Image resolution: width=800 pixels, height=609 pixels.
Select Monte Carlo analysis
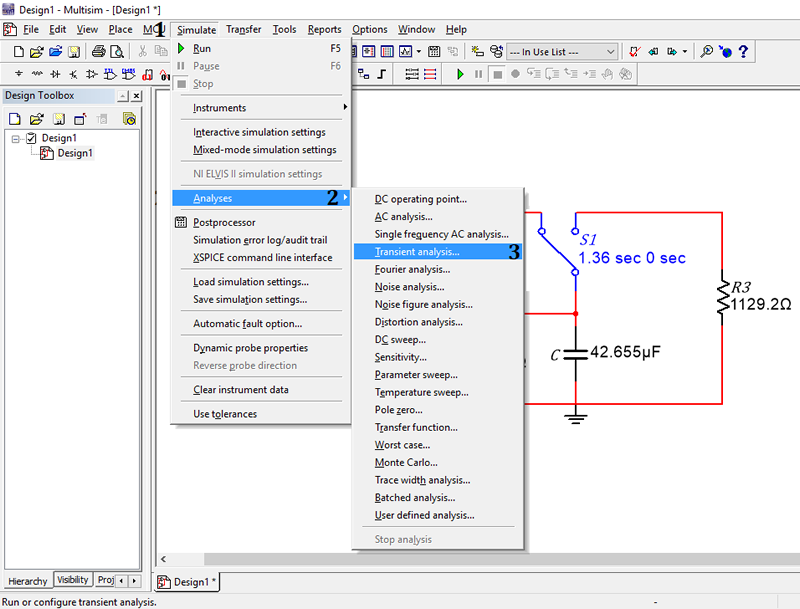pyautogui.click(x=438, y=462)
